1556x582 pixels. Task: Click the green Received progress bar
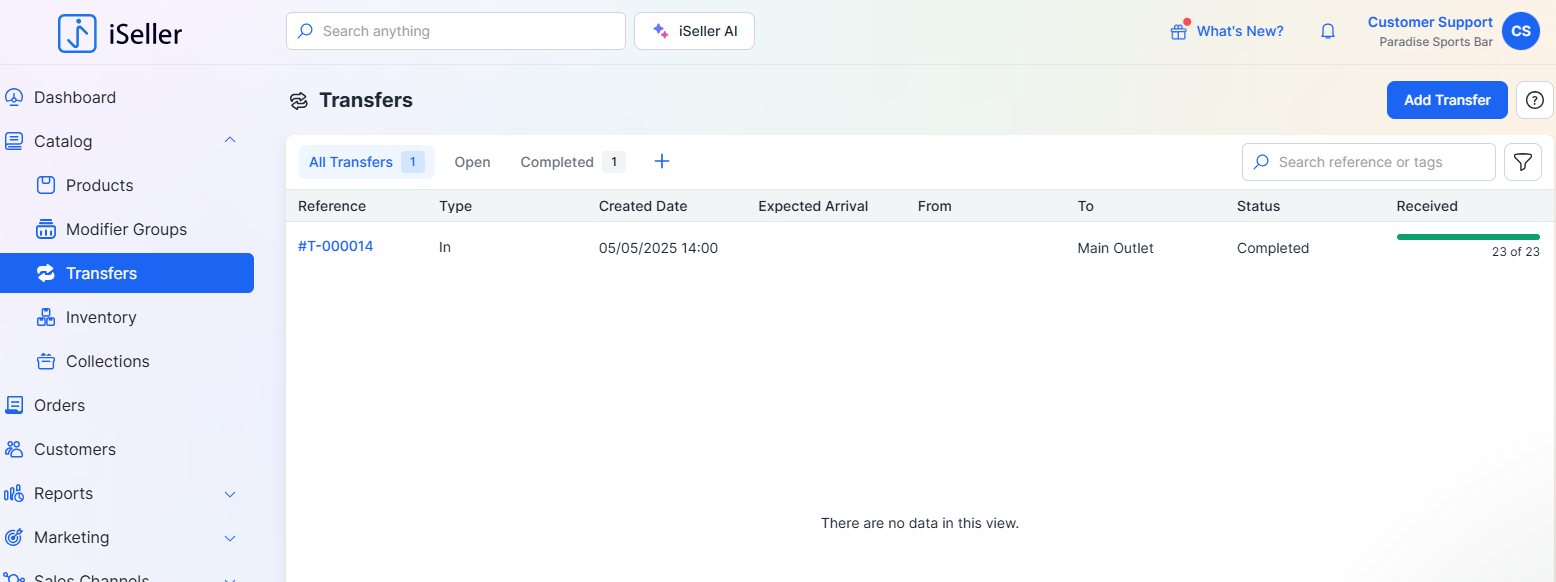click(1467, 237)
